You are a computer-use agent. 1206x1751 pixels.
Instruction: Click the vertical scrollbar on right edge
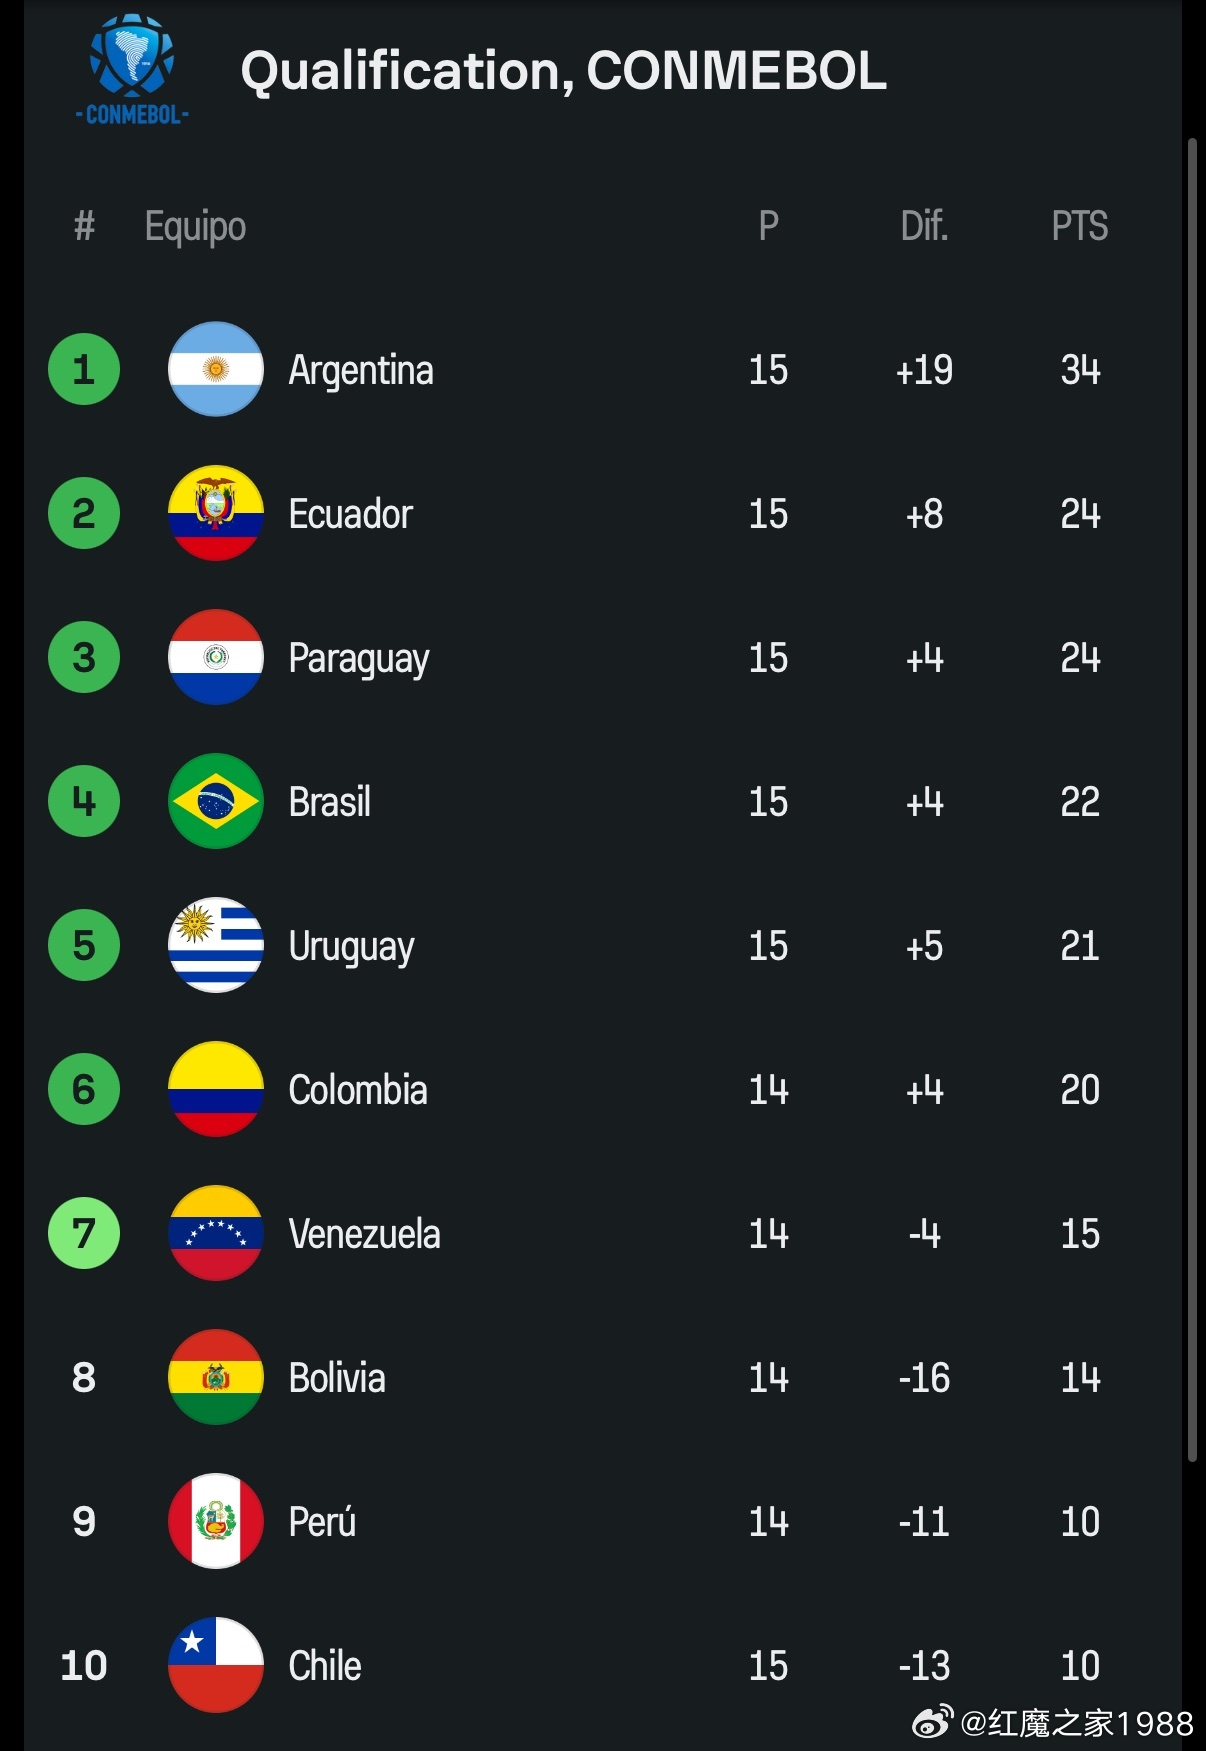pyautogui.click(x=1191, y=800)
